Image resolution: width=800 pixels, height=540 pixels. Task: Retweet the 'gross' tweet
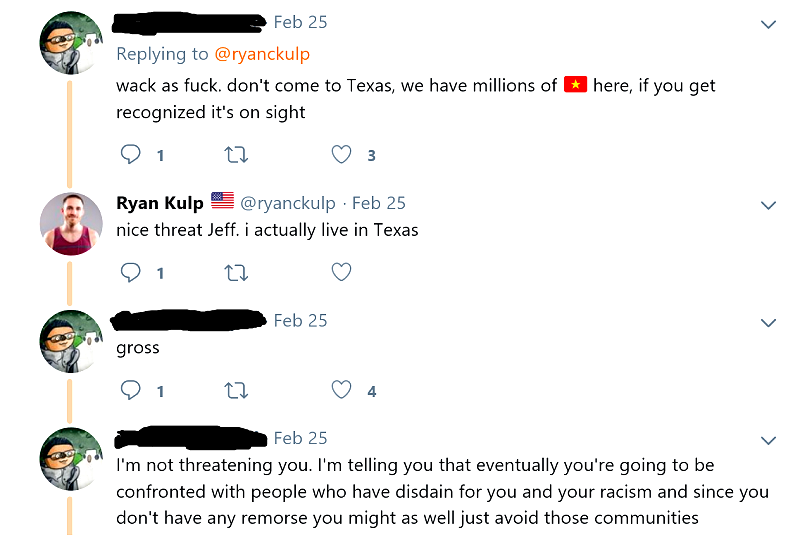[236, 390]
